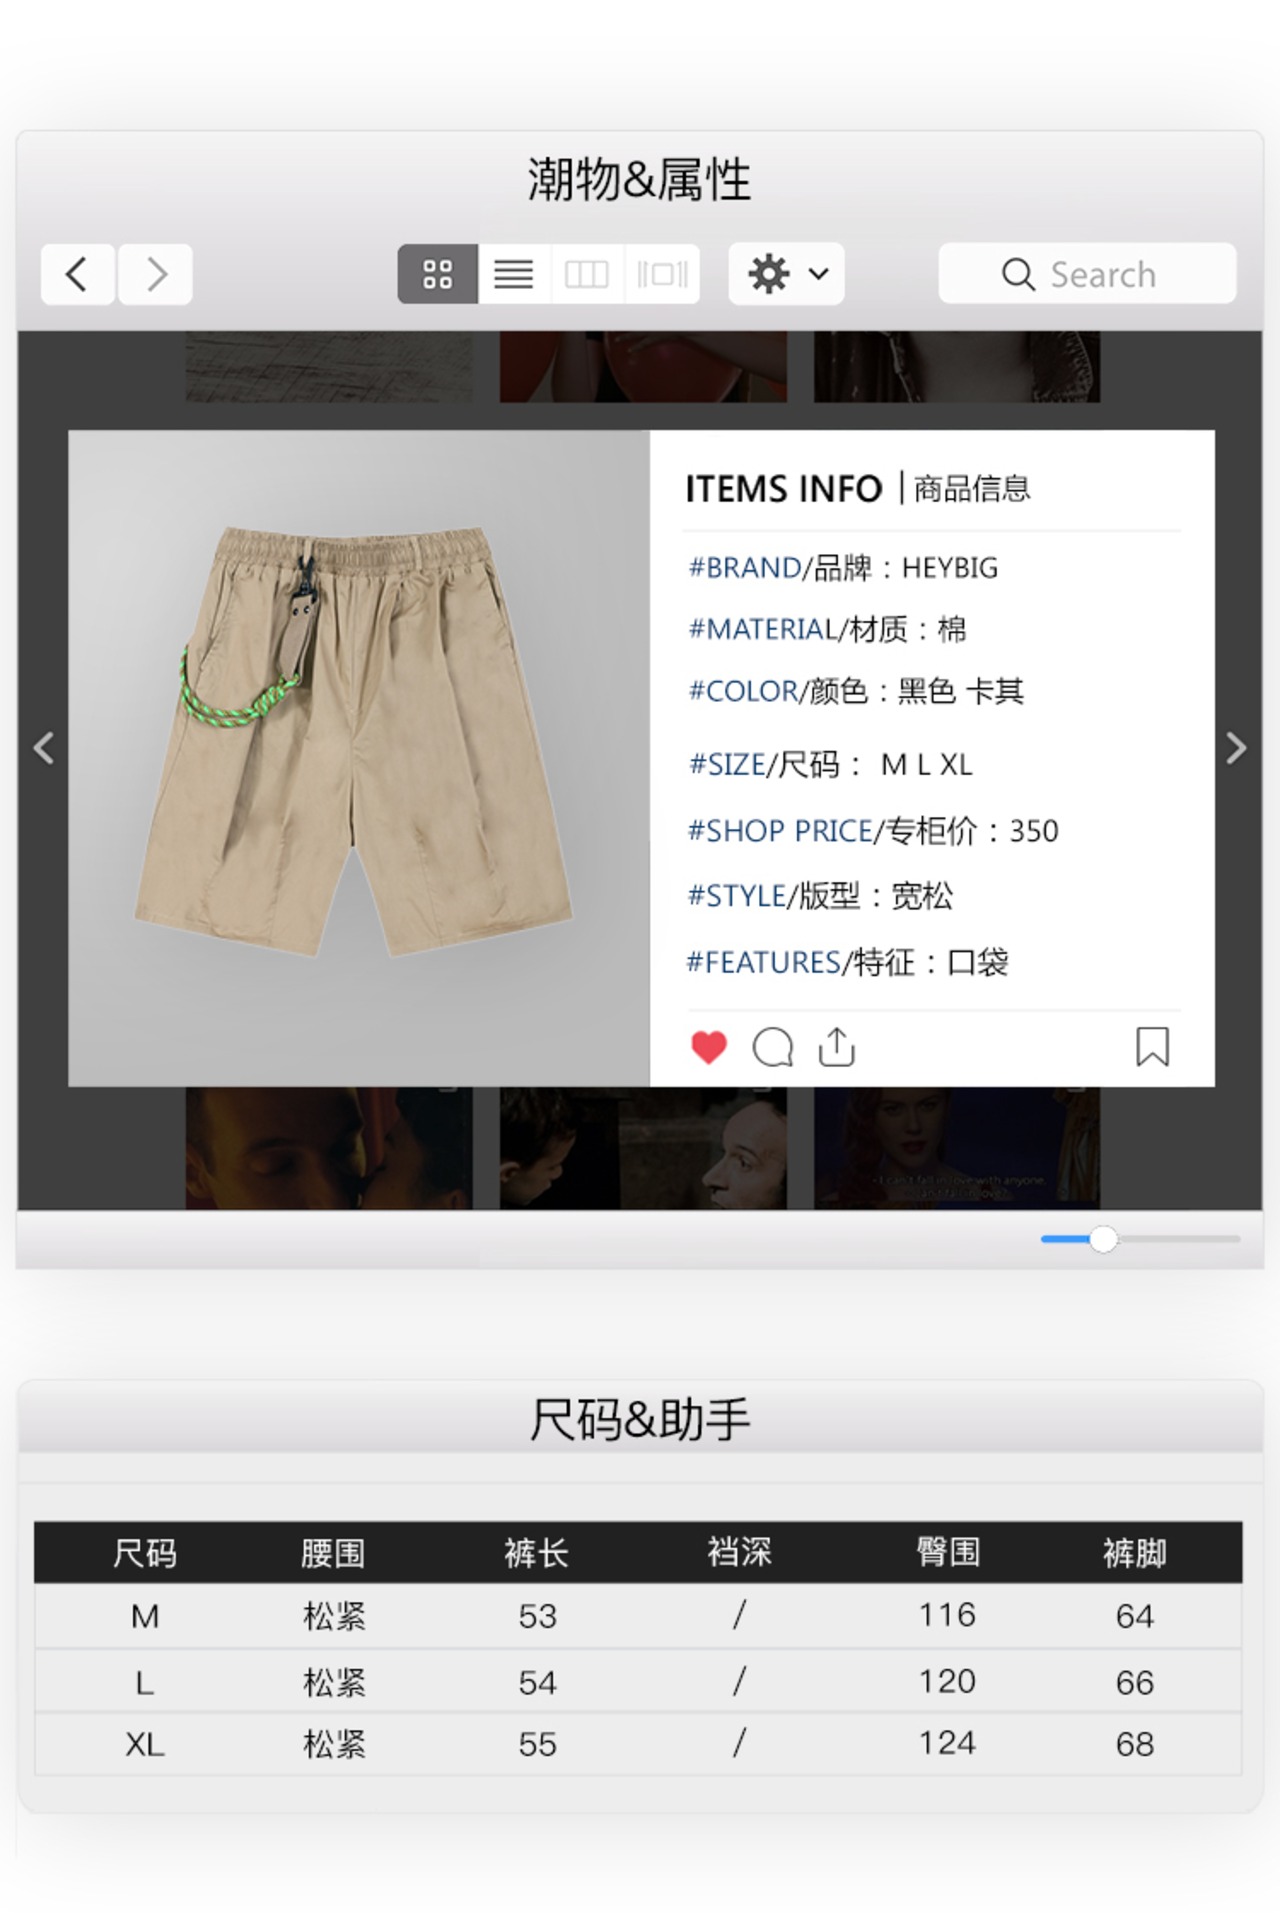Click the 尺码 column header

pyautogui.click(x=145, y=1553)
